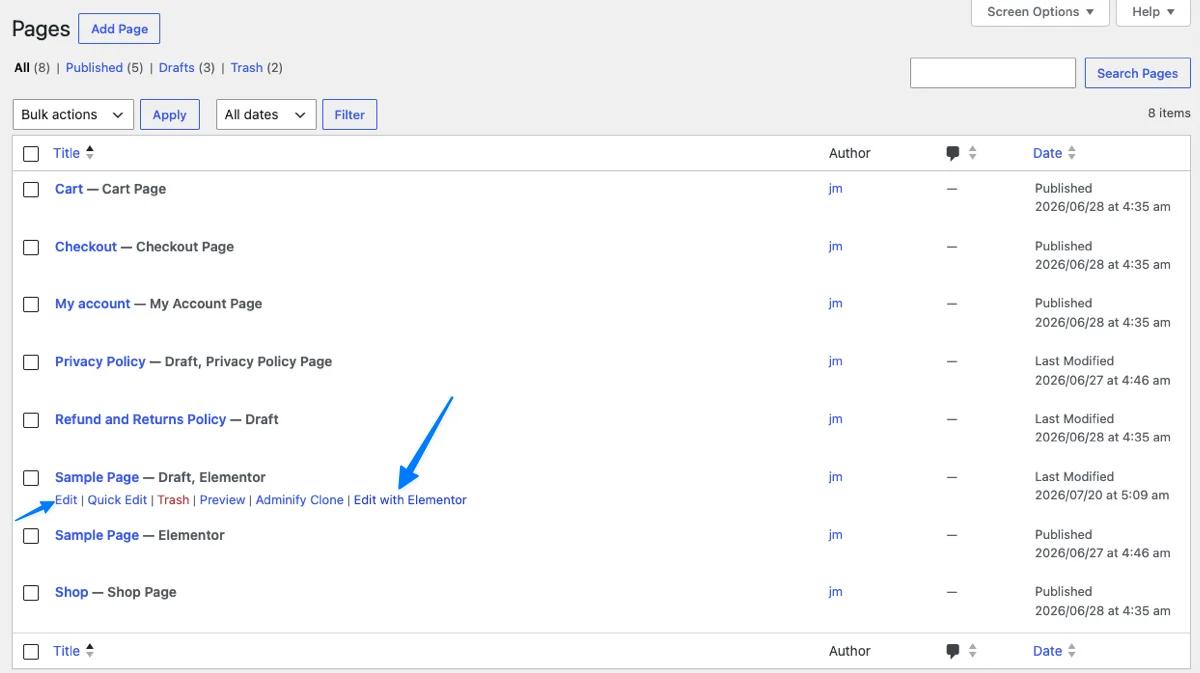The height and width of the screenshot is (673, 1200).
Task: Show All pages filter
Action: 22,68
